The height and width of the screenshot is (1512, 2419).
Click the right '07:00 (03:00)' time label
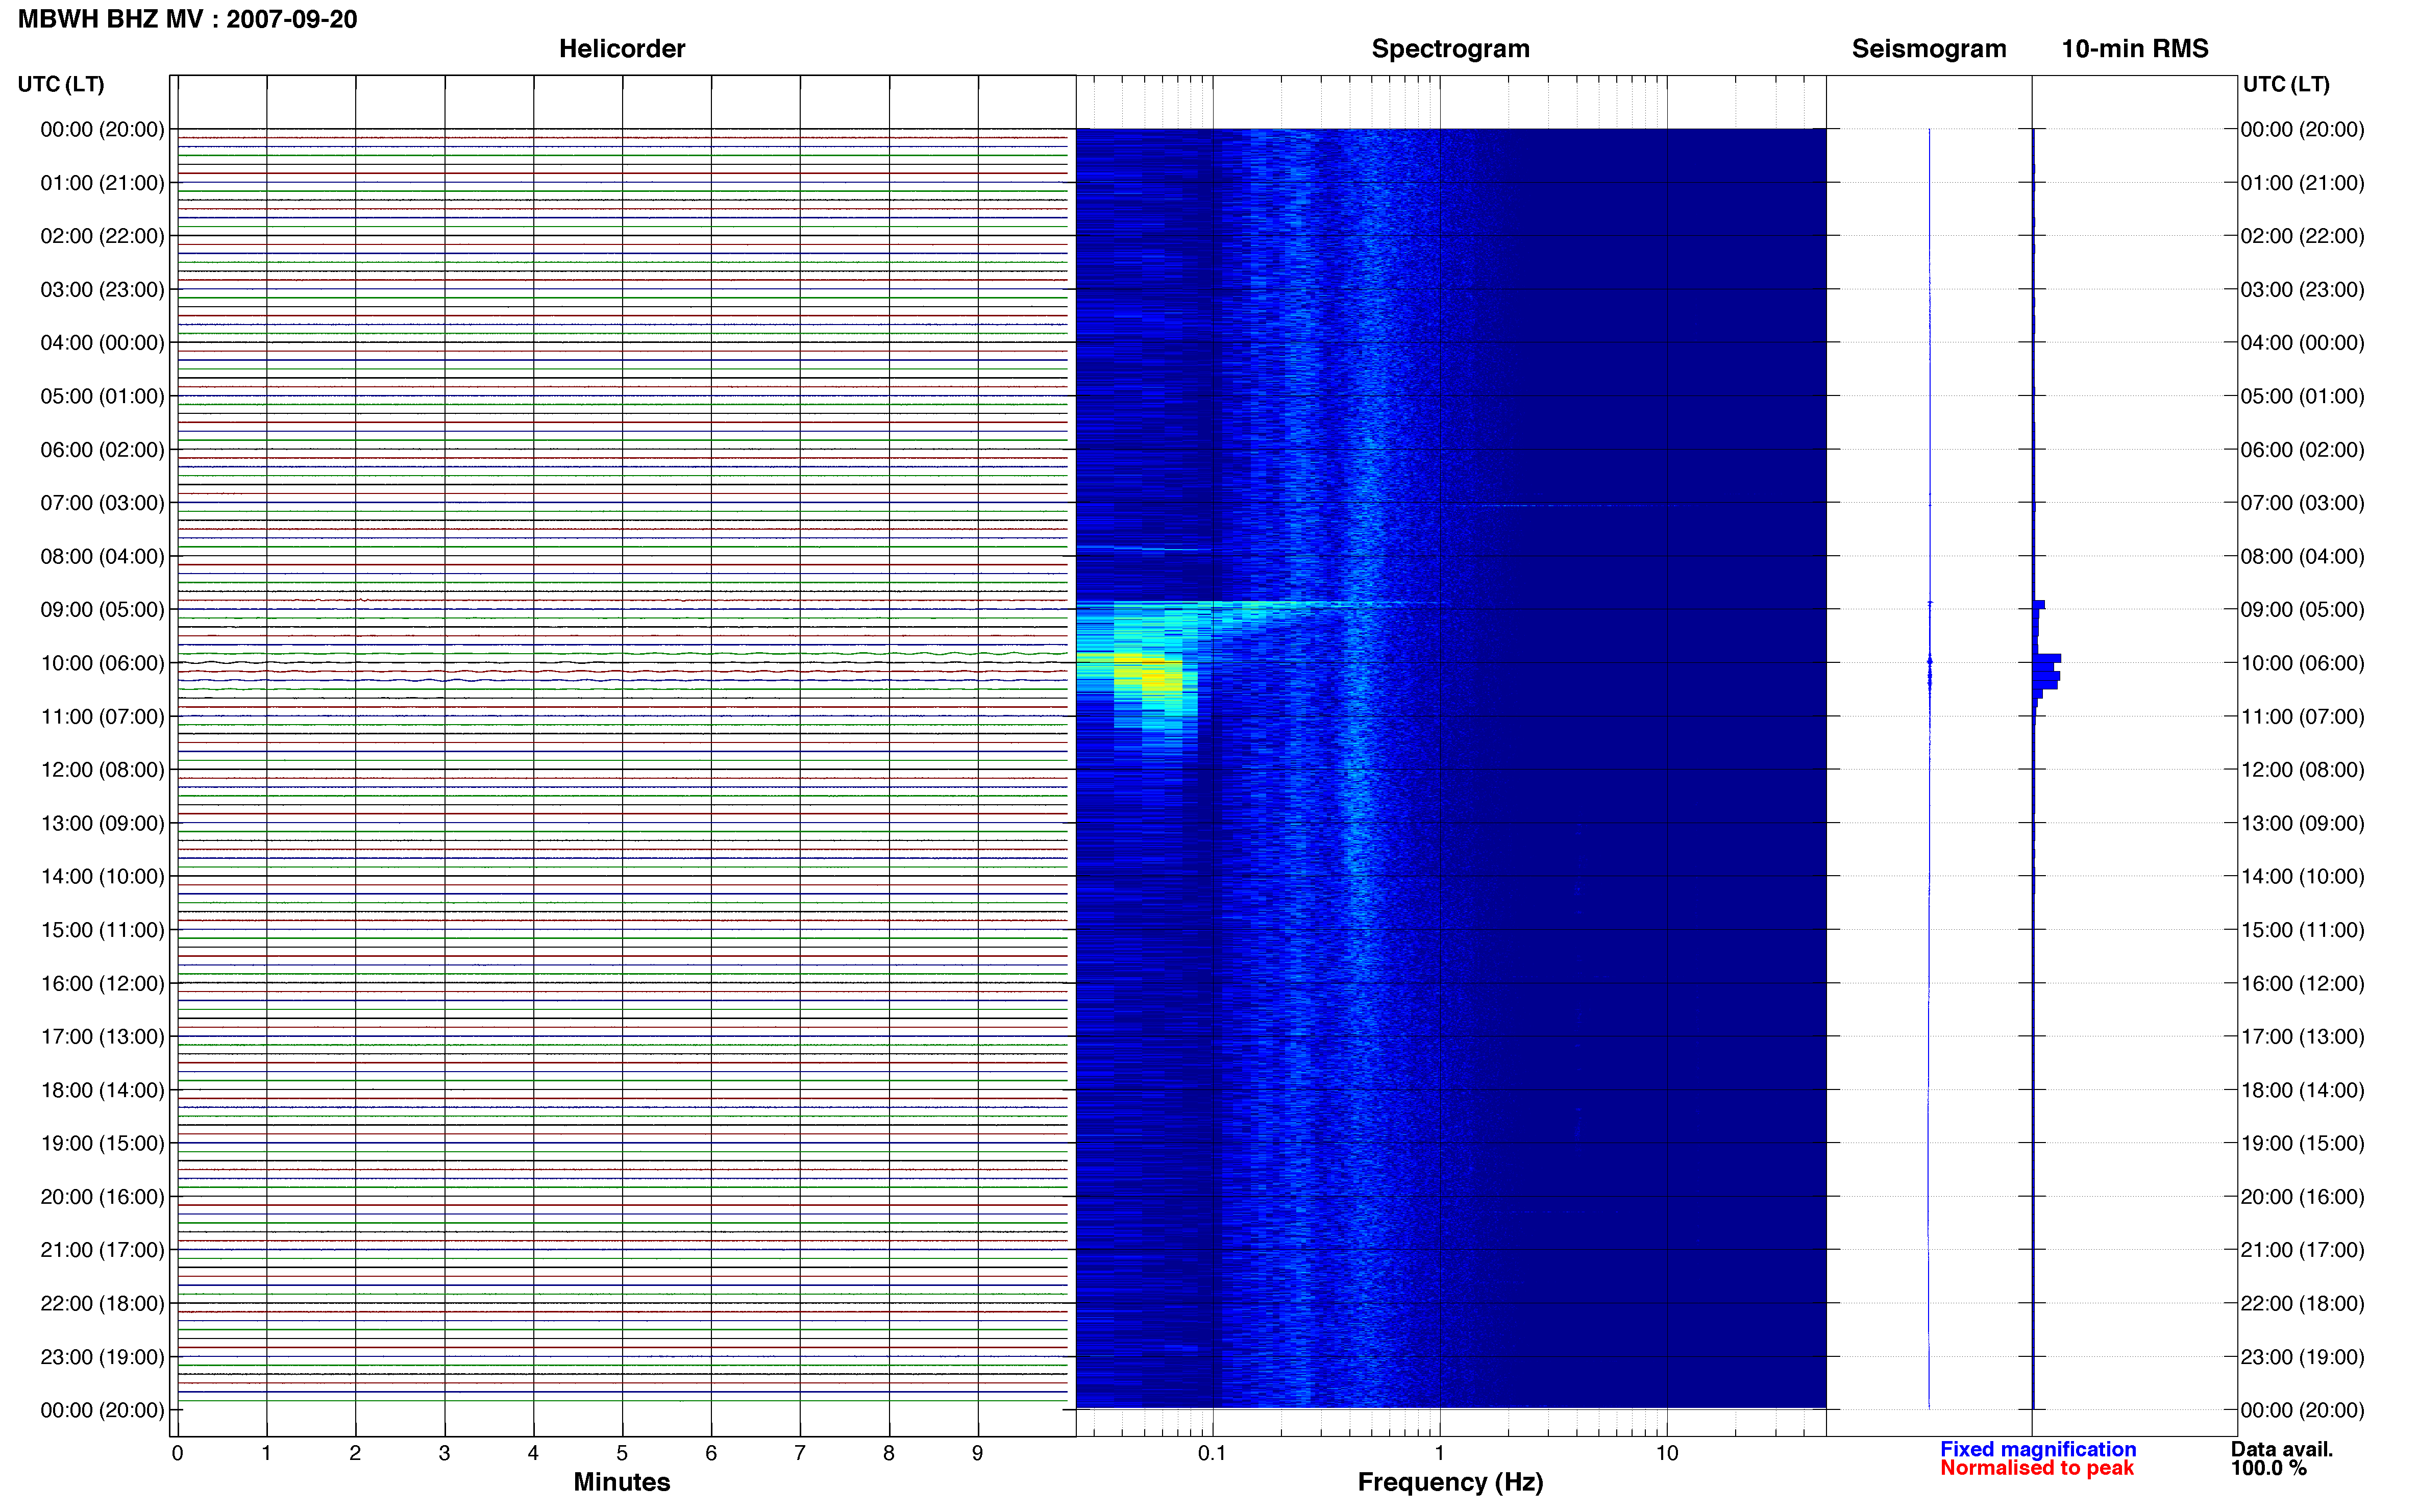(x=2302, y=503)
